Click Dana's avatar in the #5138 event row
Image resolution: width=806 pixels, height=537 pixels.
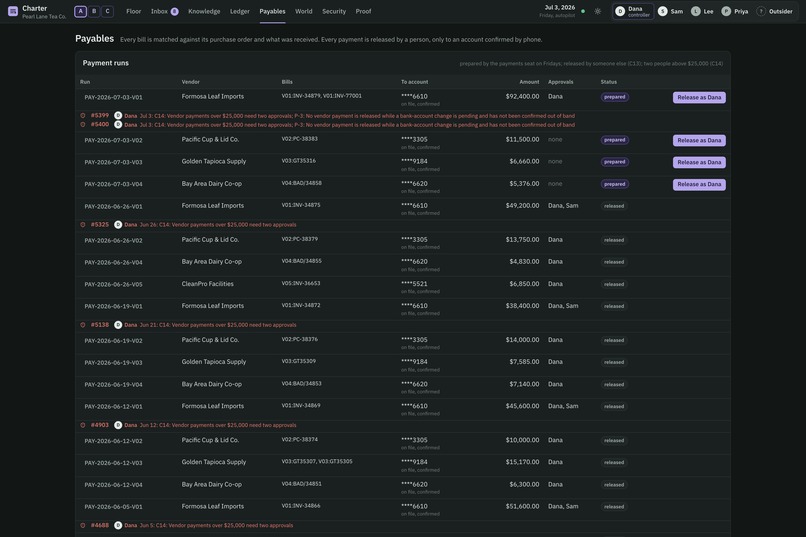118,325
